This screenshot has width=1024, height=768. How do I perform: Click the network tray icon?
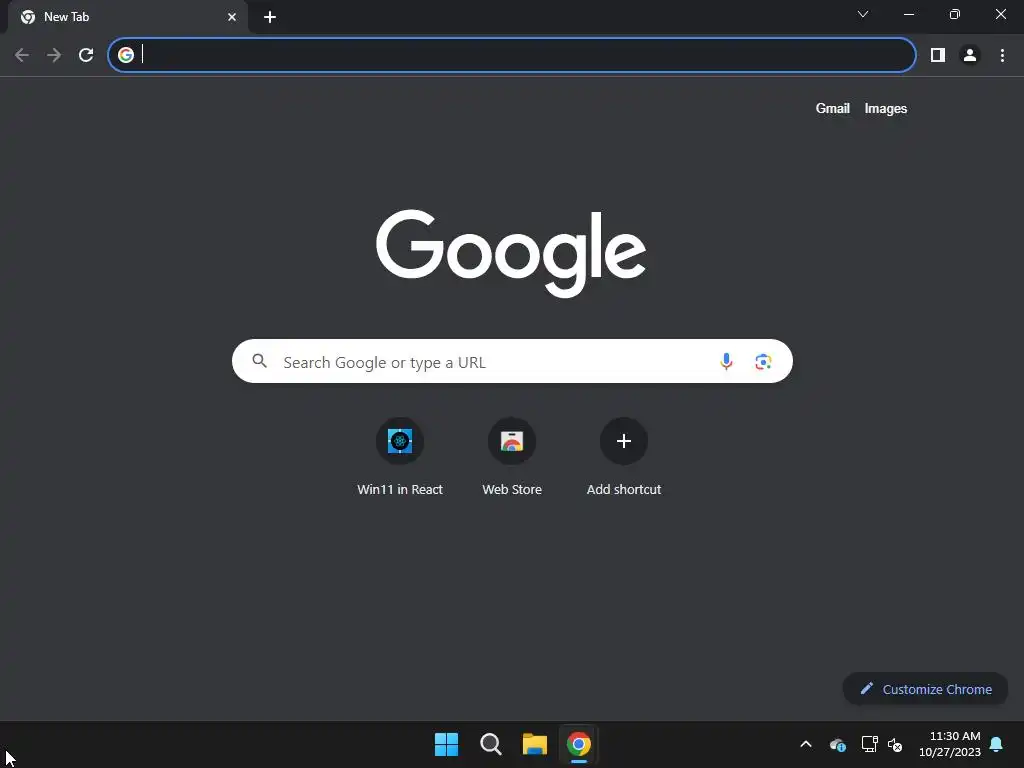click(869, 744)
